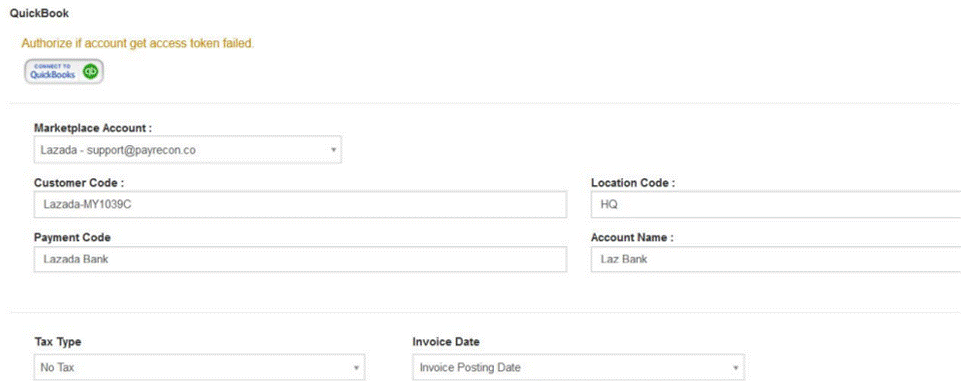Click the Invoice Date label
Image resolution: width=961 pixels, height=382 pixels.
coord(446,342)
